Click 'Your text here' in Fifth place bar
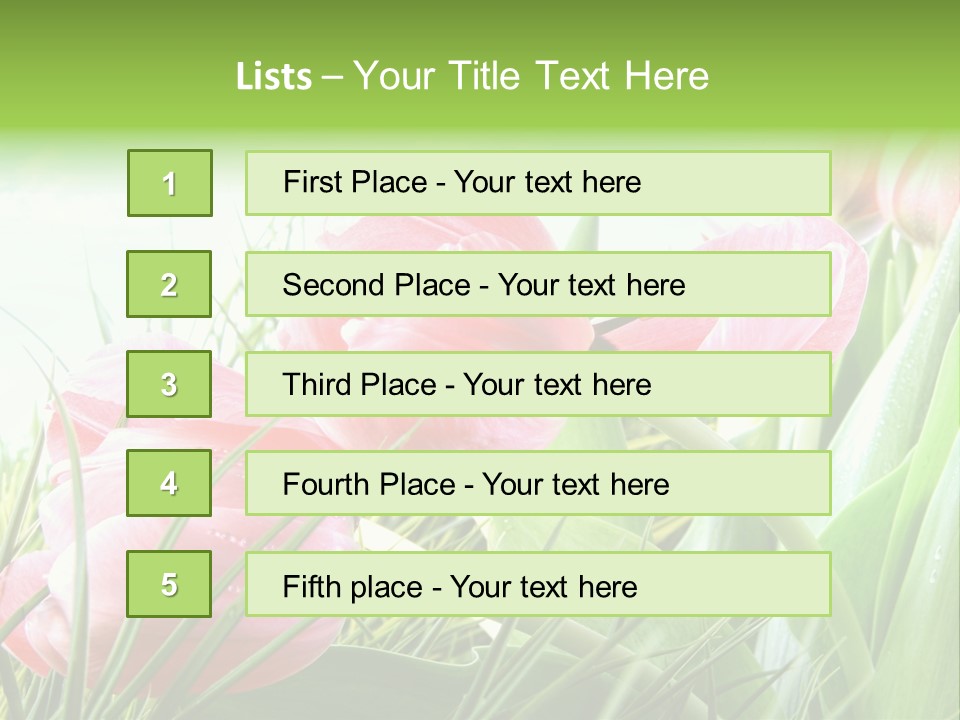 pyautogui.click(x=544, y=587)
